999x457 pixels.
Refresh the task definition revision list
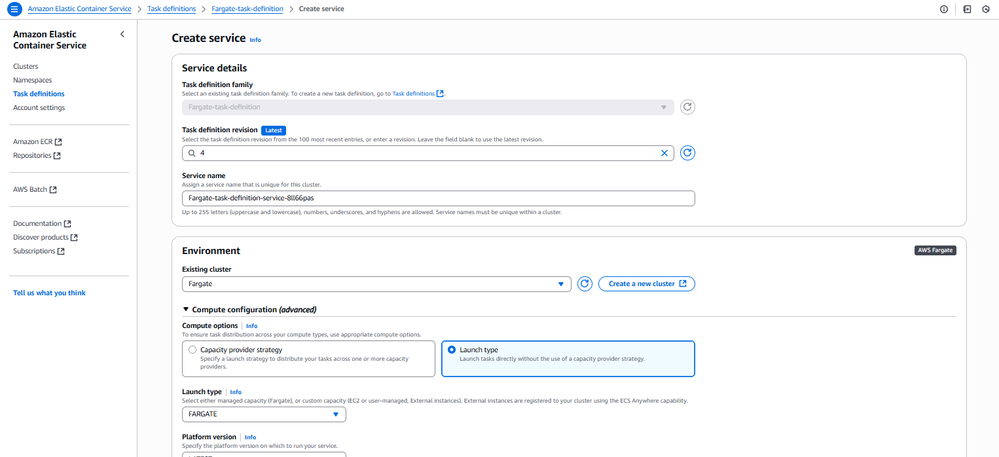[x=687, y=153]
